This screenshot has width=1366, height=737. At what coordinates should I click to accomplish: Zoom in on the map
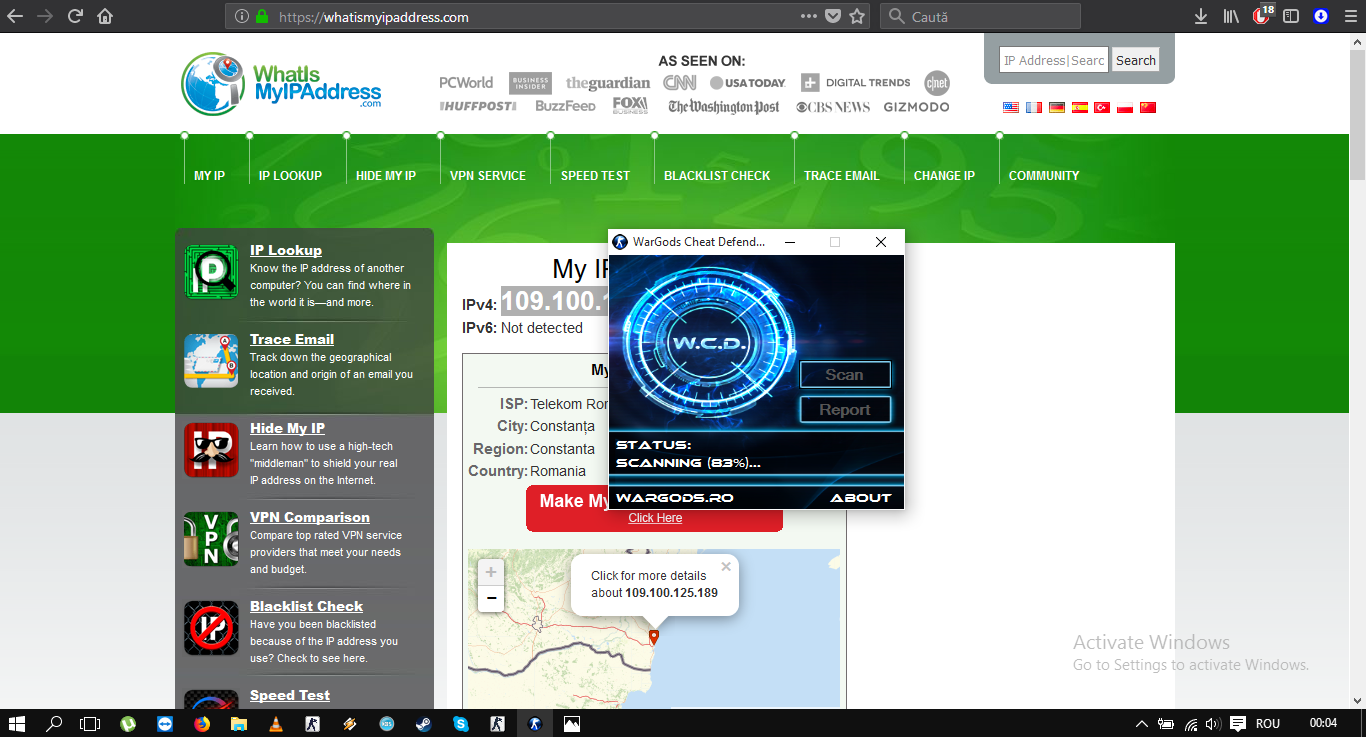pyautogui.click(x=491, y=573)
